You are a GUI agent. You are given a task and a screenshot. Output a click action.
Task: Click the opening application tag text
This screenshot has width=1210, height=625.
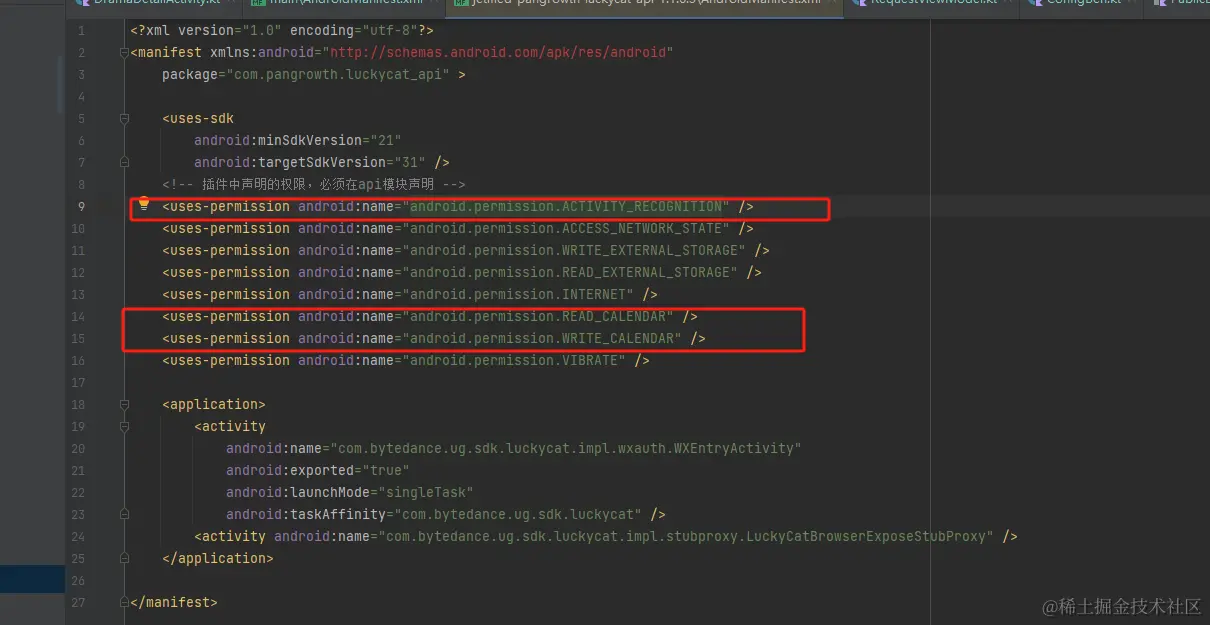[214, 404]
